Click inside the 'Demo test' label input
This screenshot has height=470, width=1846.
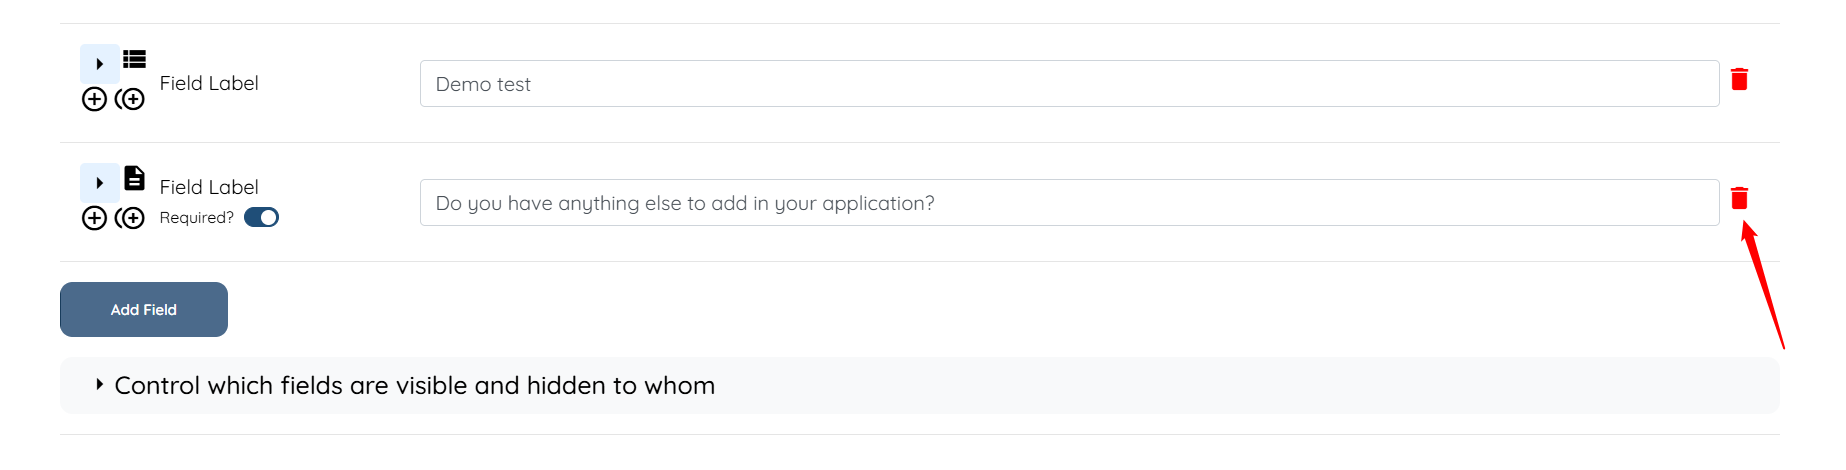pyautogui.click(x=1068, y=84)
